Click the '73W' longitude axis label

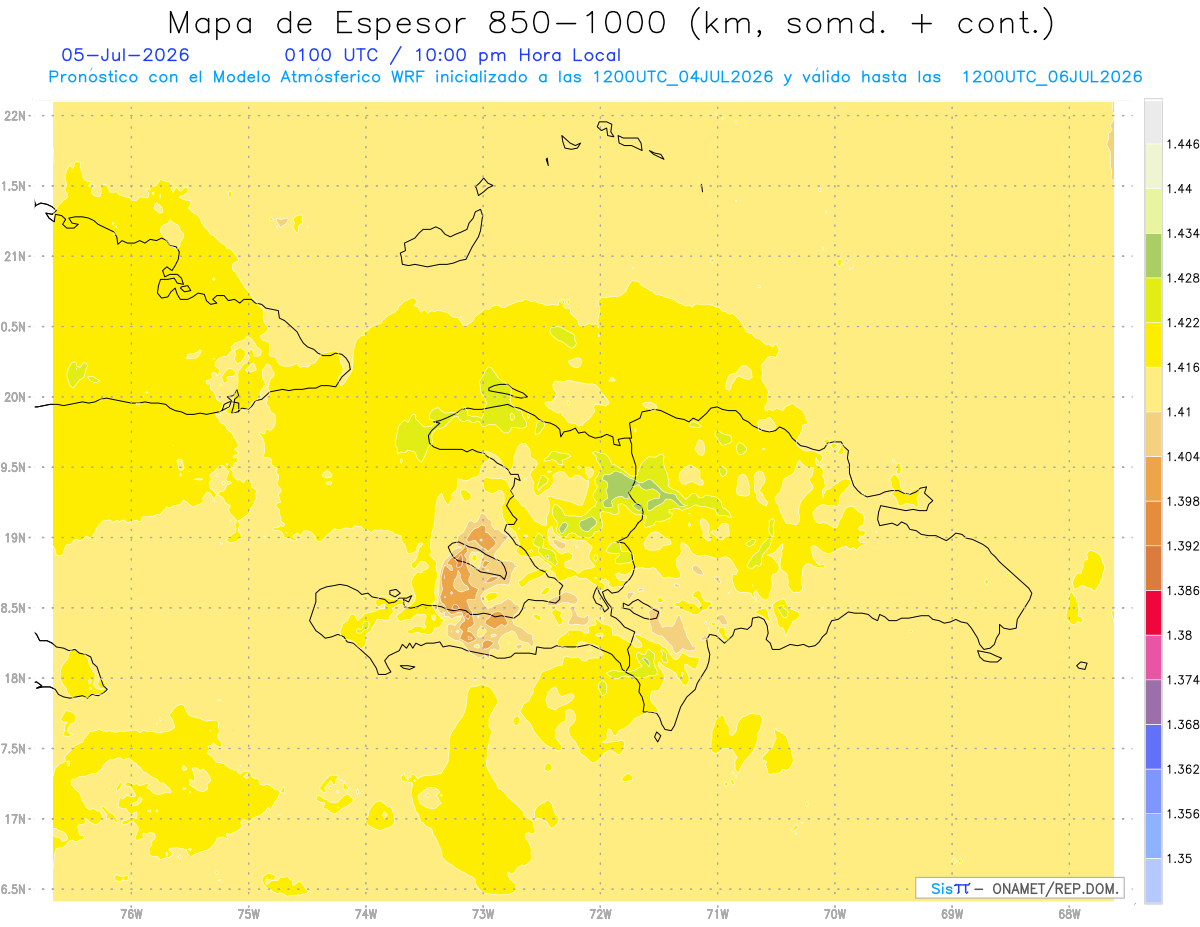(483, 914)
